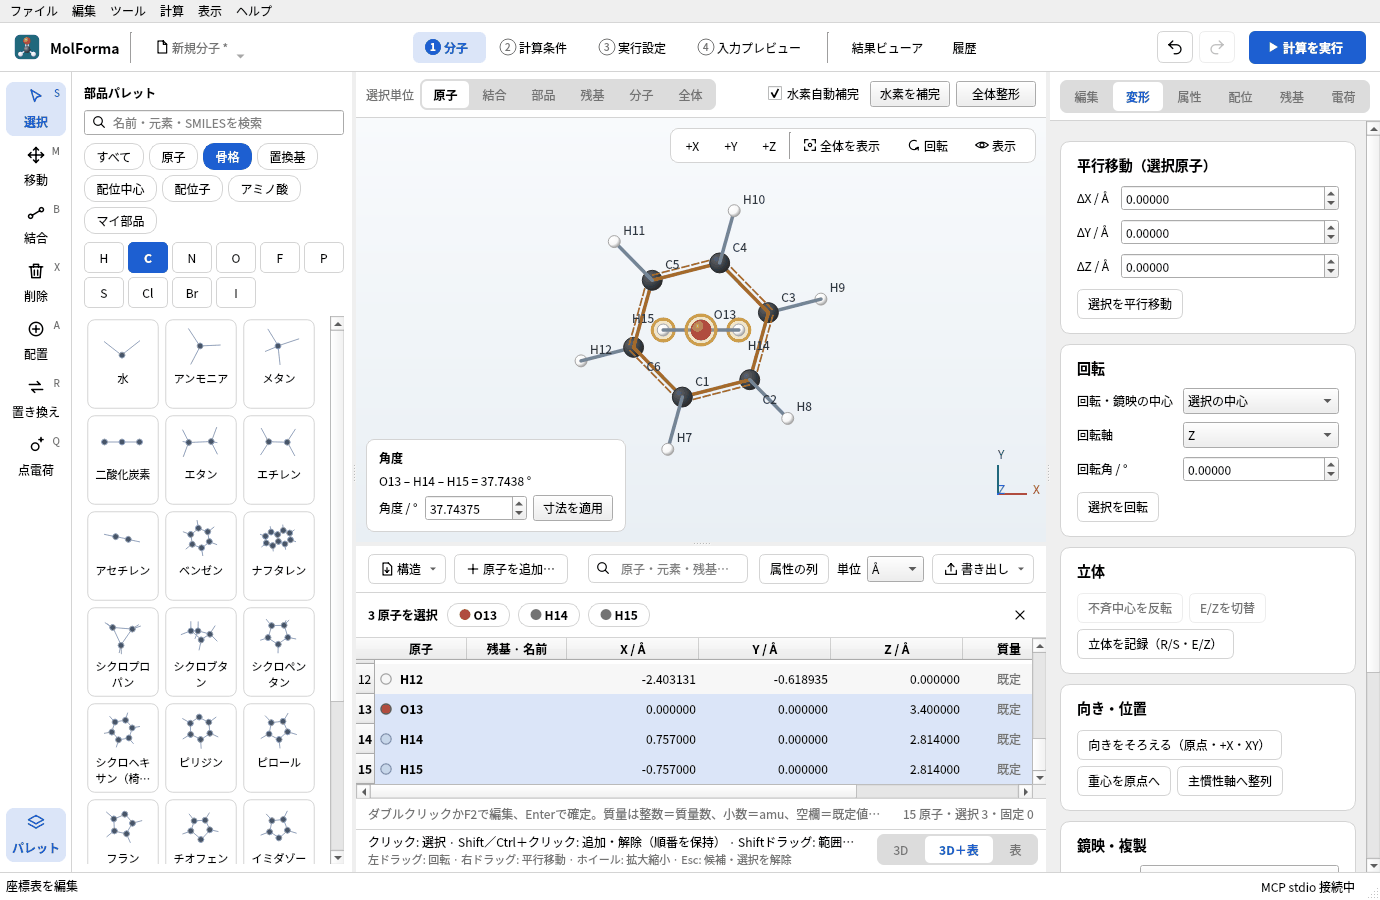1380x900 pixels.
Task: Pick the ピリジン skeleton part
Action: (x=201, y=747)
